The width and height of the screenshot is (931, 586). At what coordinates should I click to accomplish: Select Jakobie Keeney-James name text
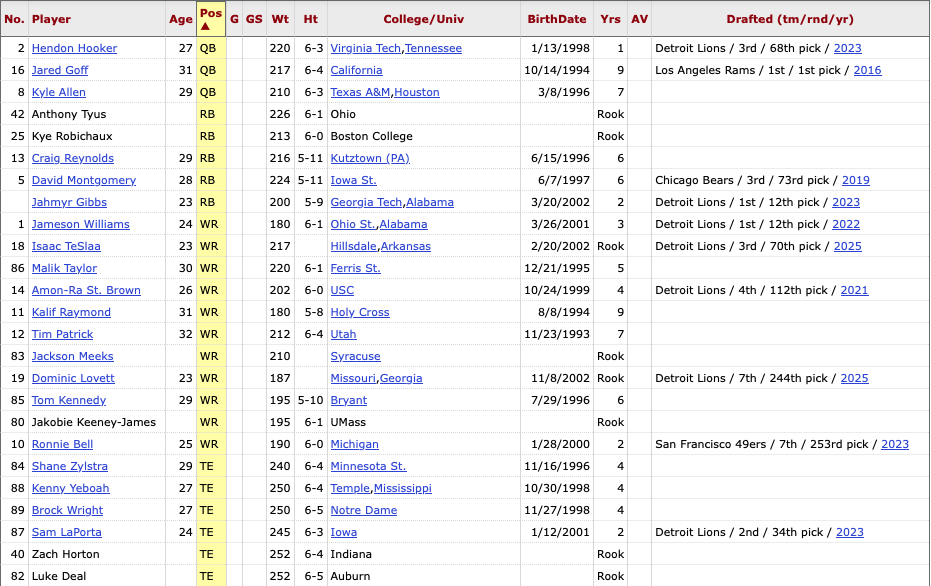click(x=94, y=422)
